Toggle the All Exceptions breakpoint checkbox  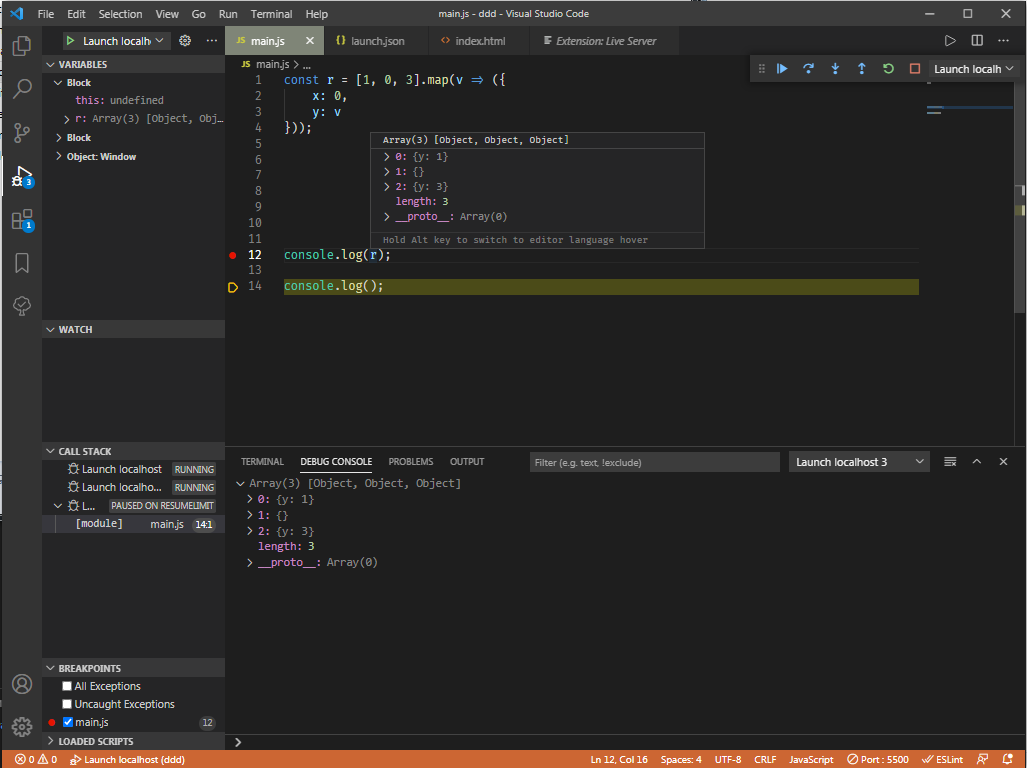[x=67, y=686]
